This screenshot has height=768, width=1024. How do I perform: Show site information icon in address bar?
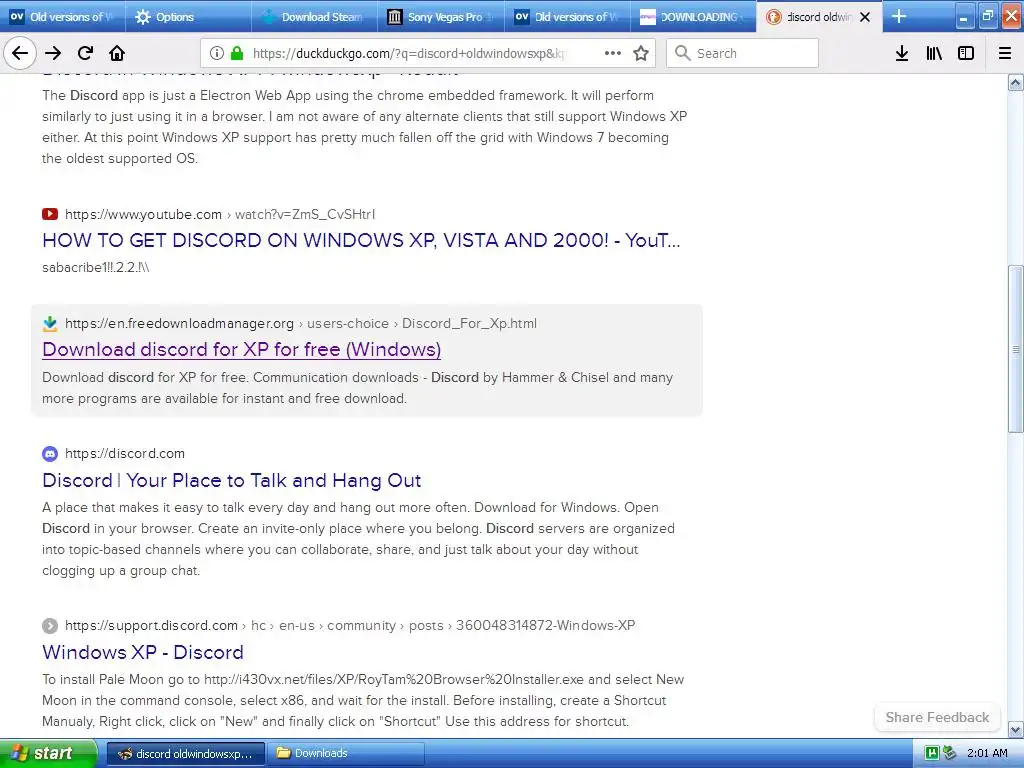pyautogui.click(x=217, y=53)
